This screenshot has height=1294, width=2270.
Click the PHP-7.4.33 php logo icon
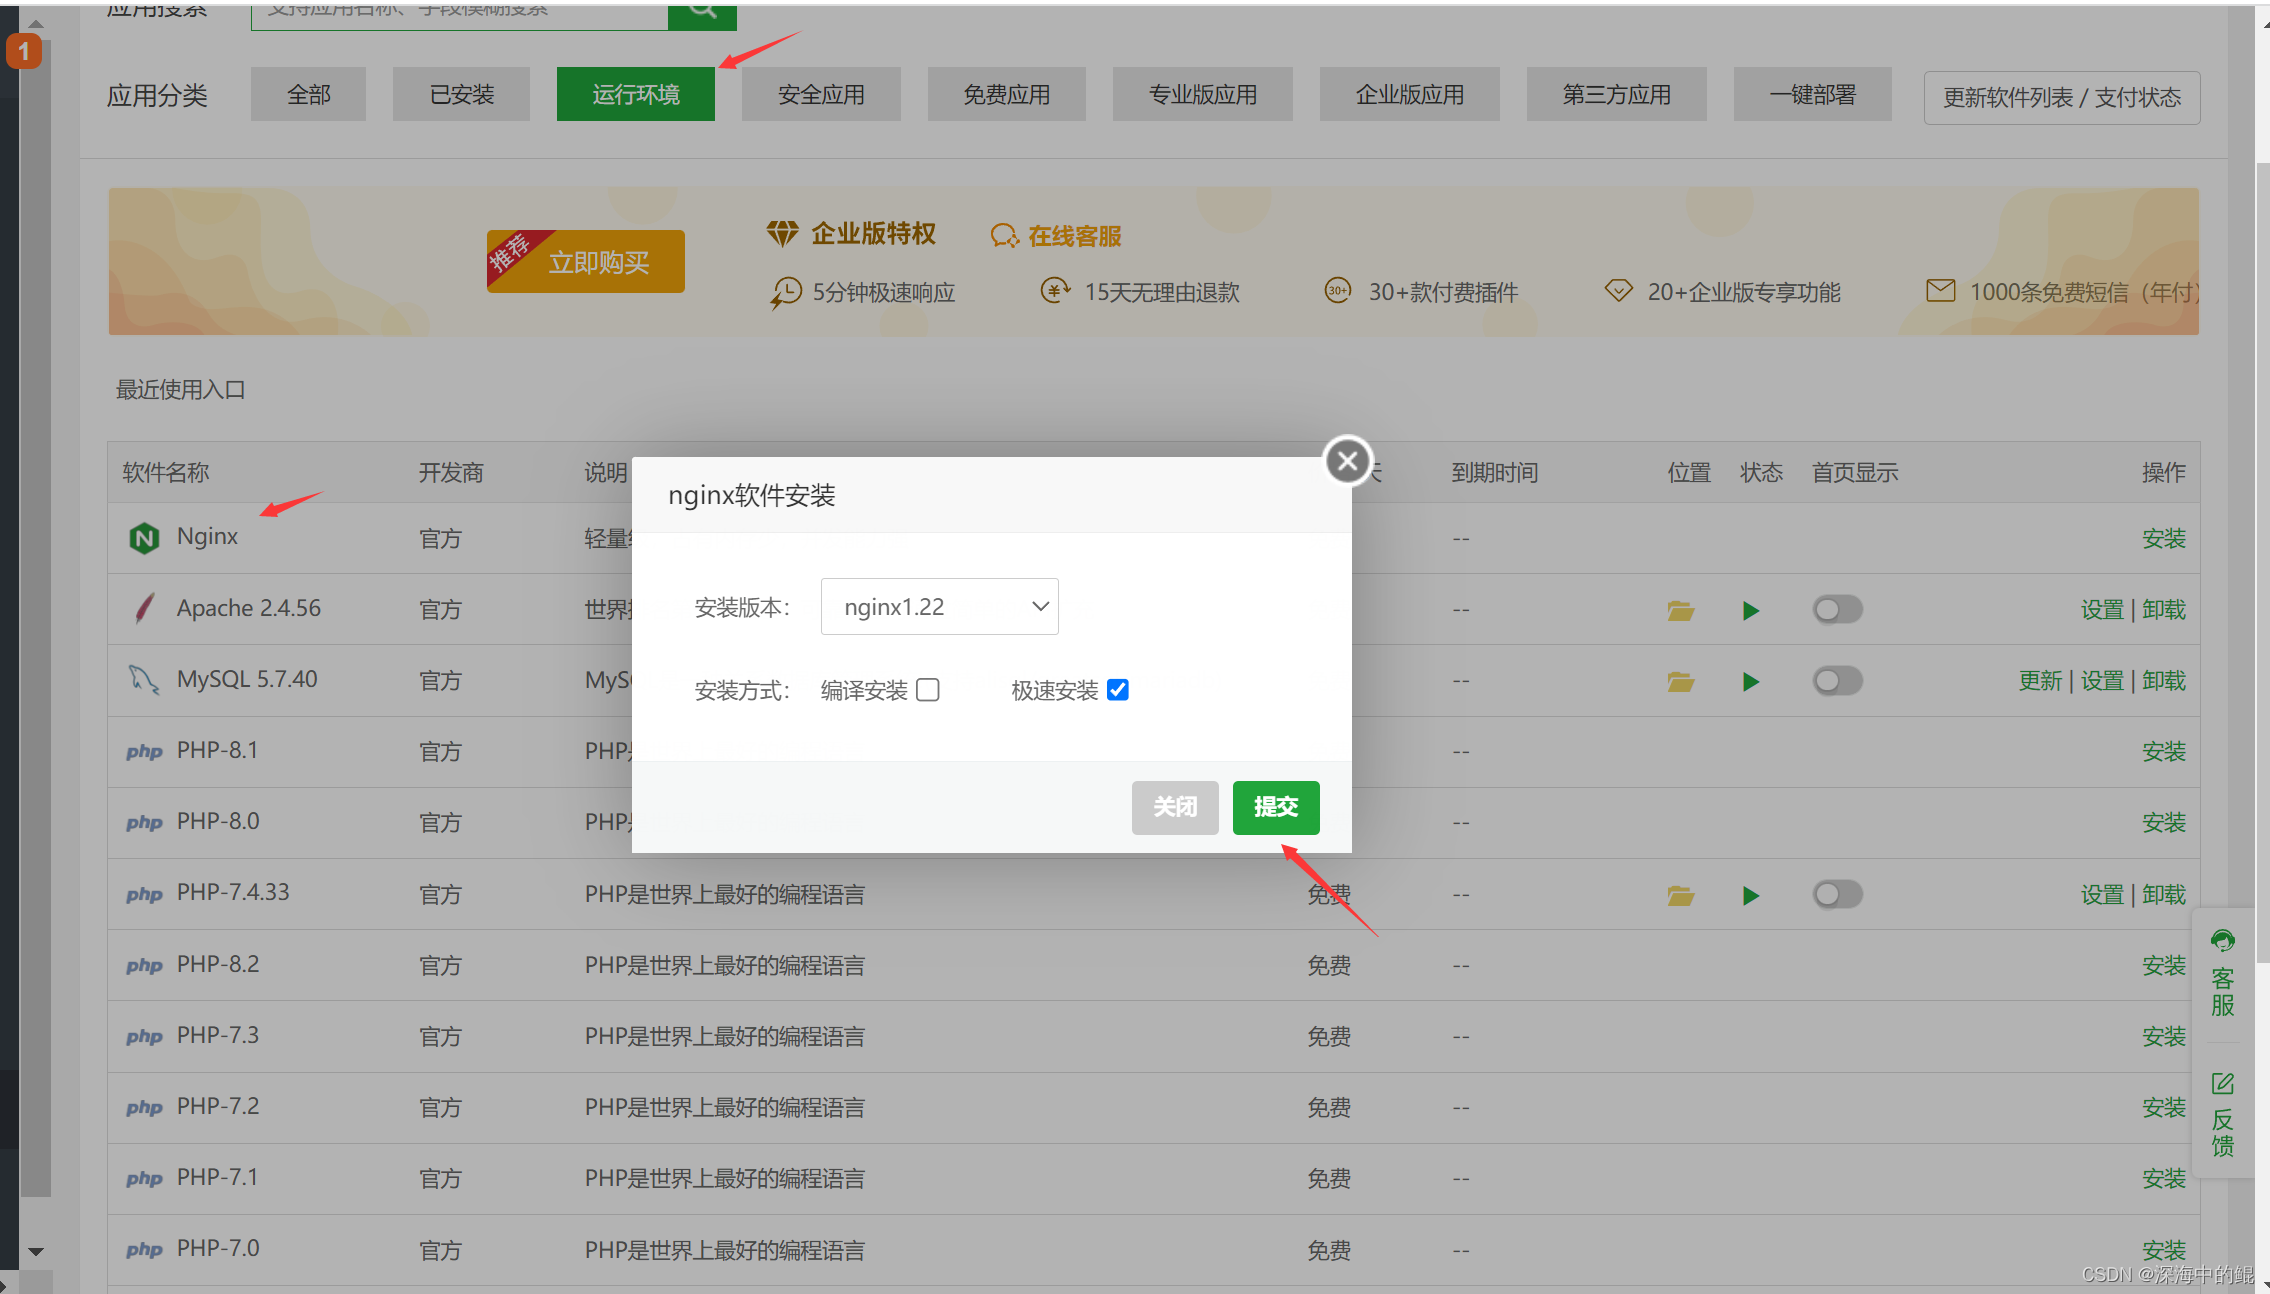tap(144, 895)
